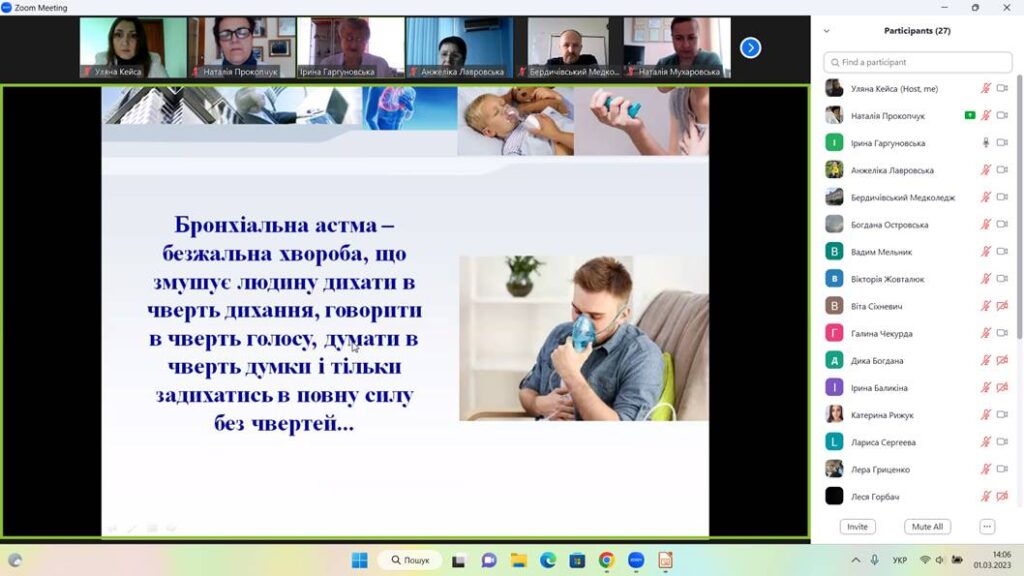Toggle the muted mic icon for Катерина Рижук
The image size is (1024, 576).
point(986,415)
